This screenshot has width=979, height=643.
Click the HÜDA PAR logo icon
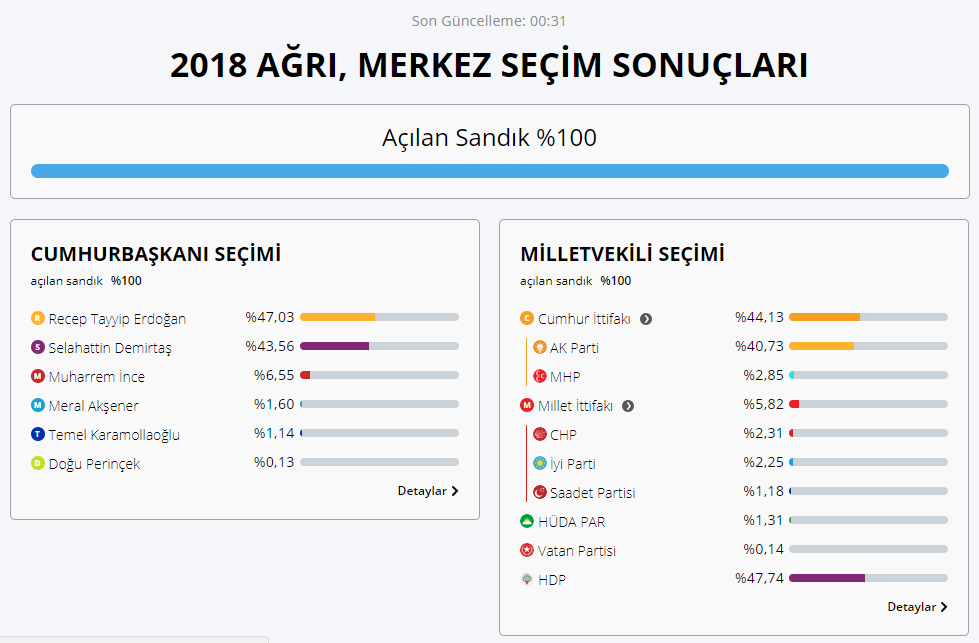527,522
